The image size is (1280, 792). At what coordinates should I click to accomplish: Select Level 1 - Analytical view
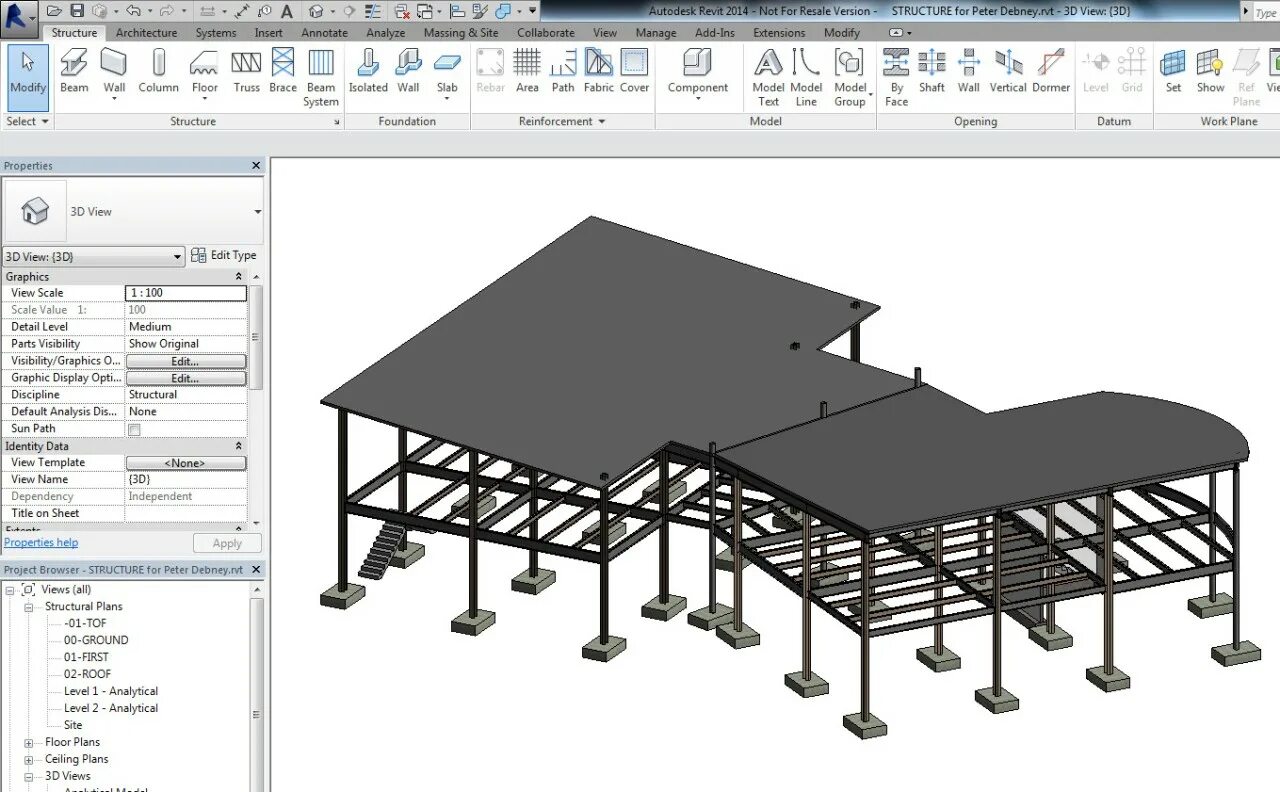[111, 692]
